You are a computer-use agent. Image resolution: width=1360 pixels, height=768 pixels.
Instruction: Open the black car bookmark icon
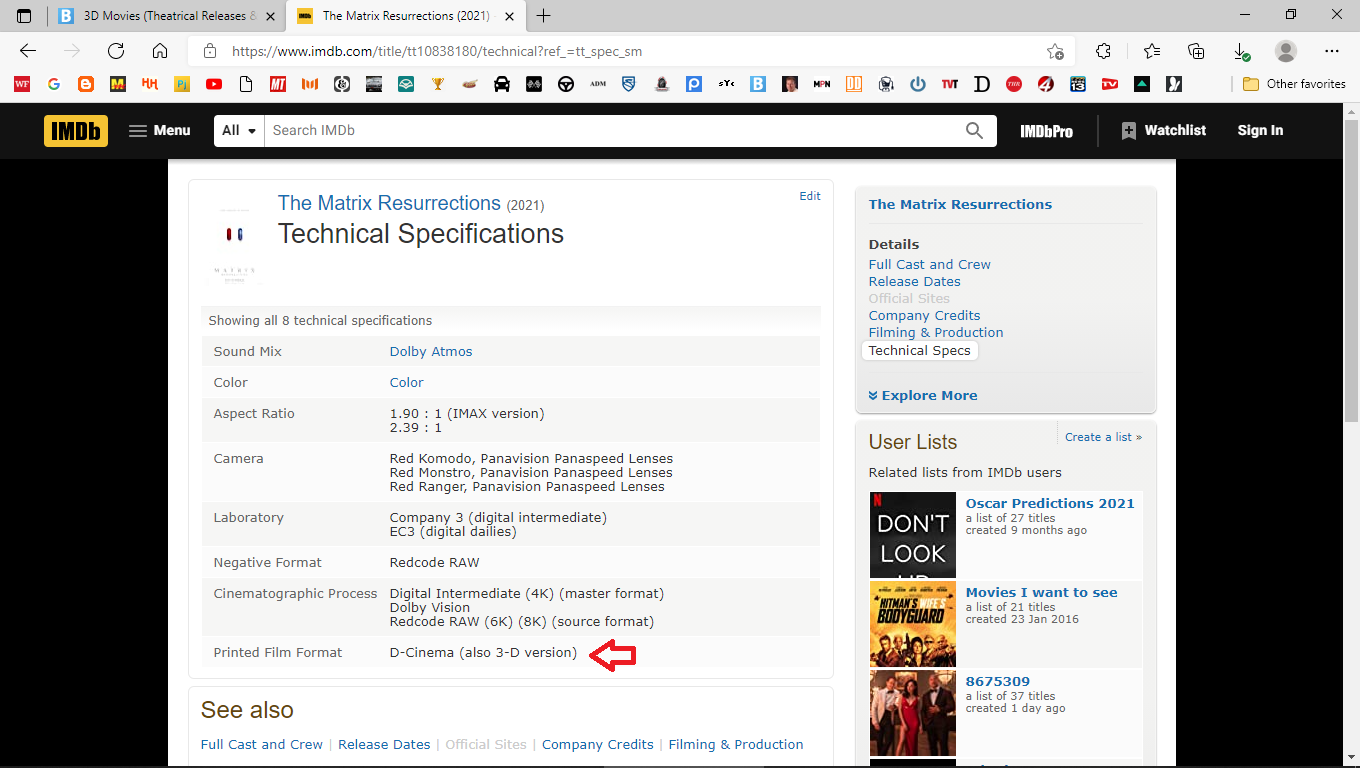click(502, 84)
